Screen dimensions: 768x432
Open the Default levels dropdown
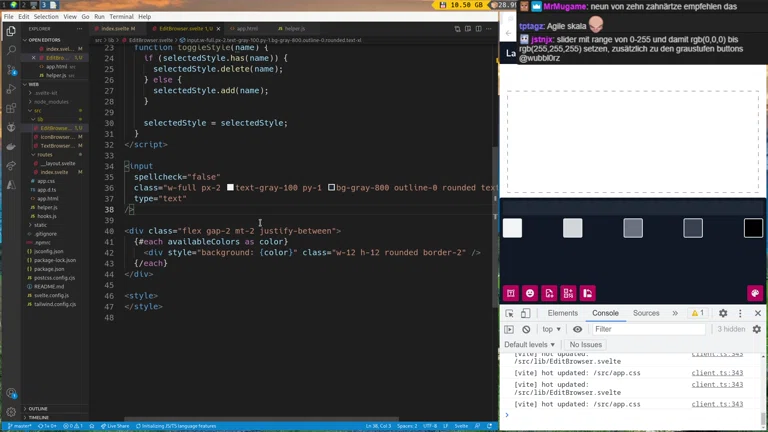tap(529, 345)
